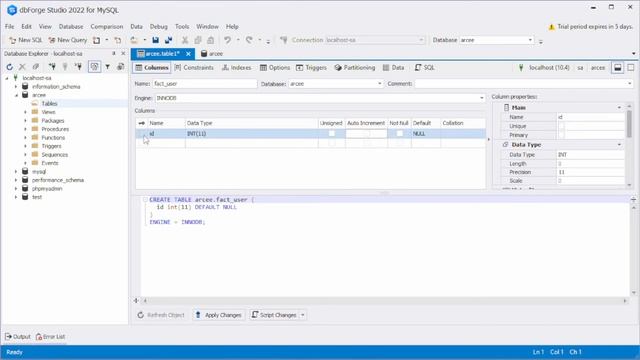
Task: Click the table Name input field
Action: pyautogui.click(x=204, y=84)
